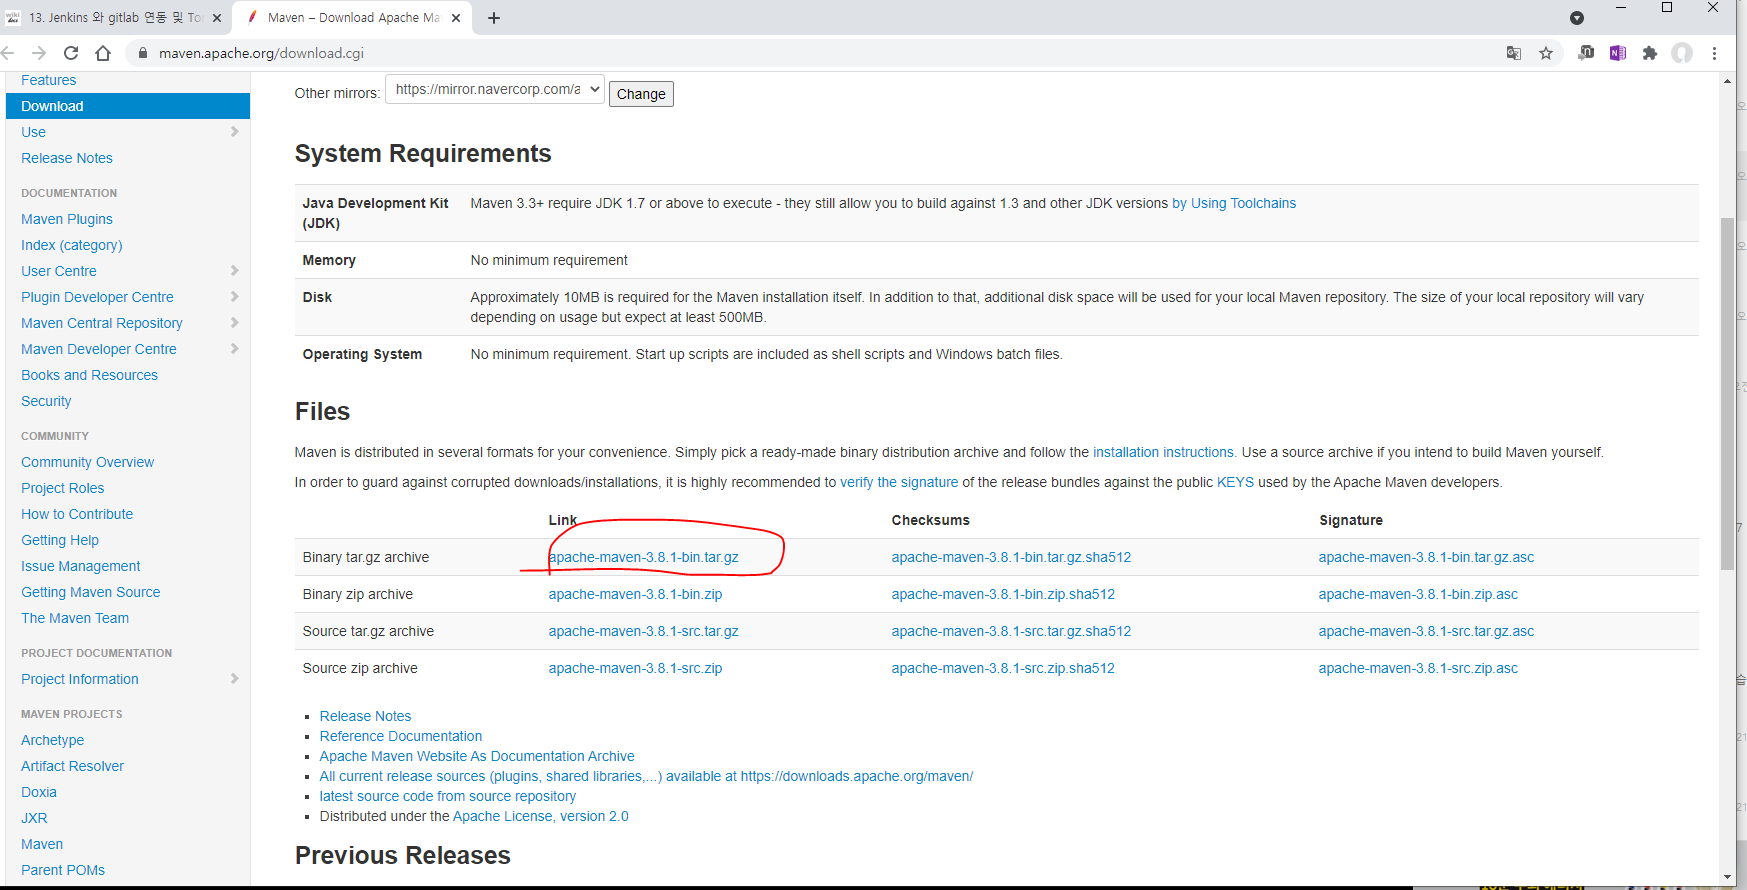Open the verify the signature link

pyautogui.click(x=899, y=482)
